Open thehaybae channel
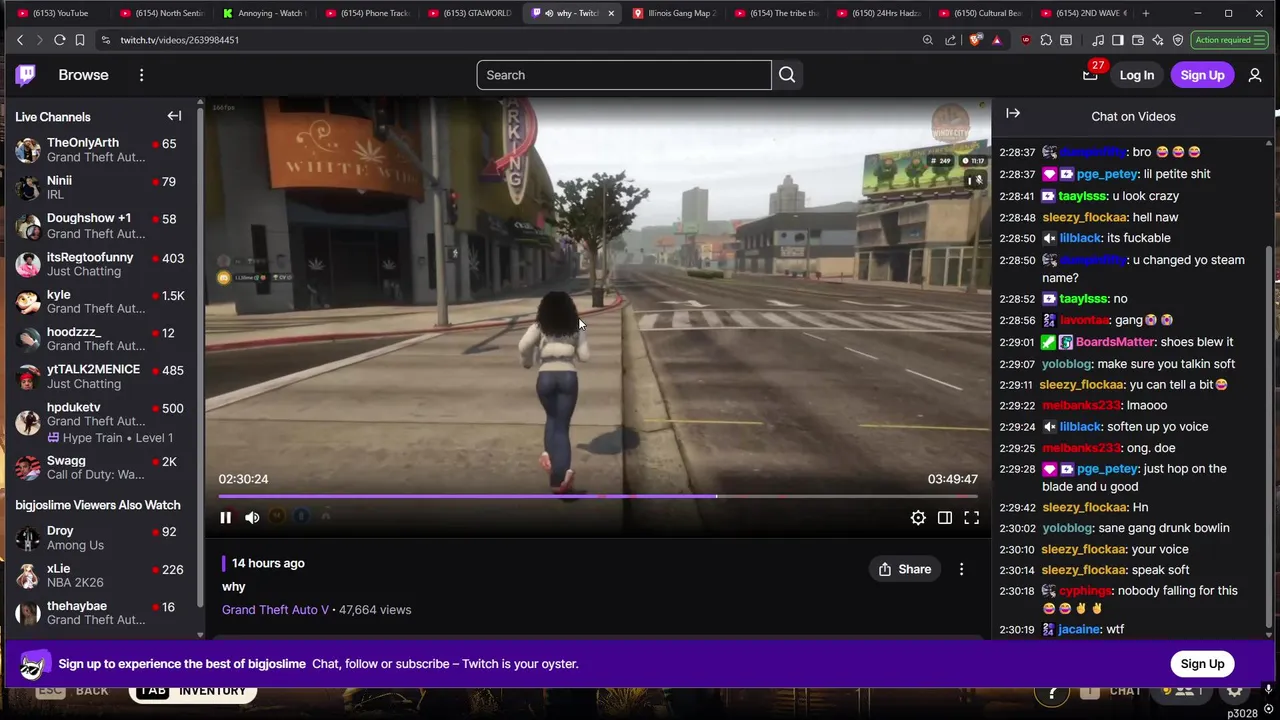The width and height of the screenshot is (1280, 720). [x=99, y=613]
